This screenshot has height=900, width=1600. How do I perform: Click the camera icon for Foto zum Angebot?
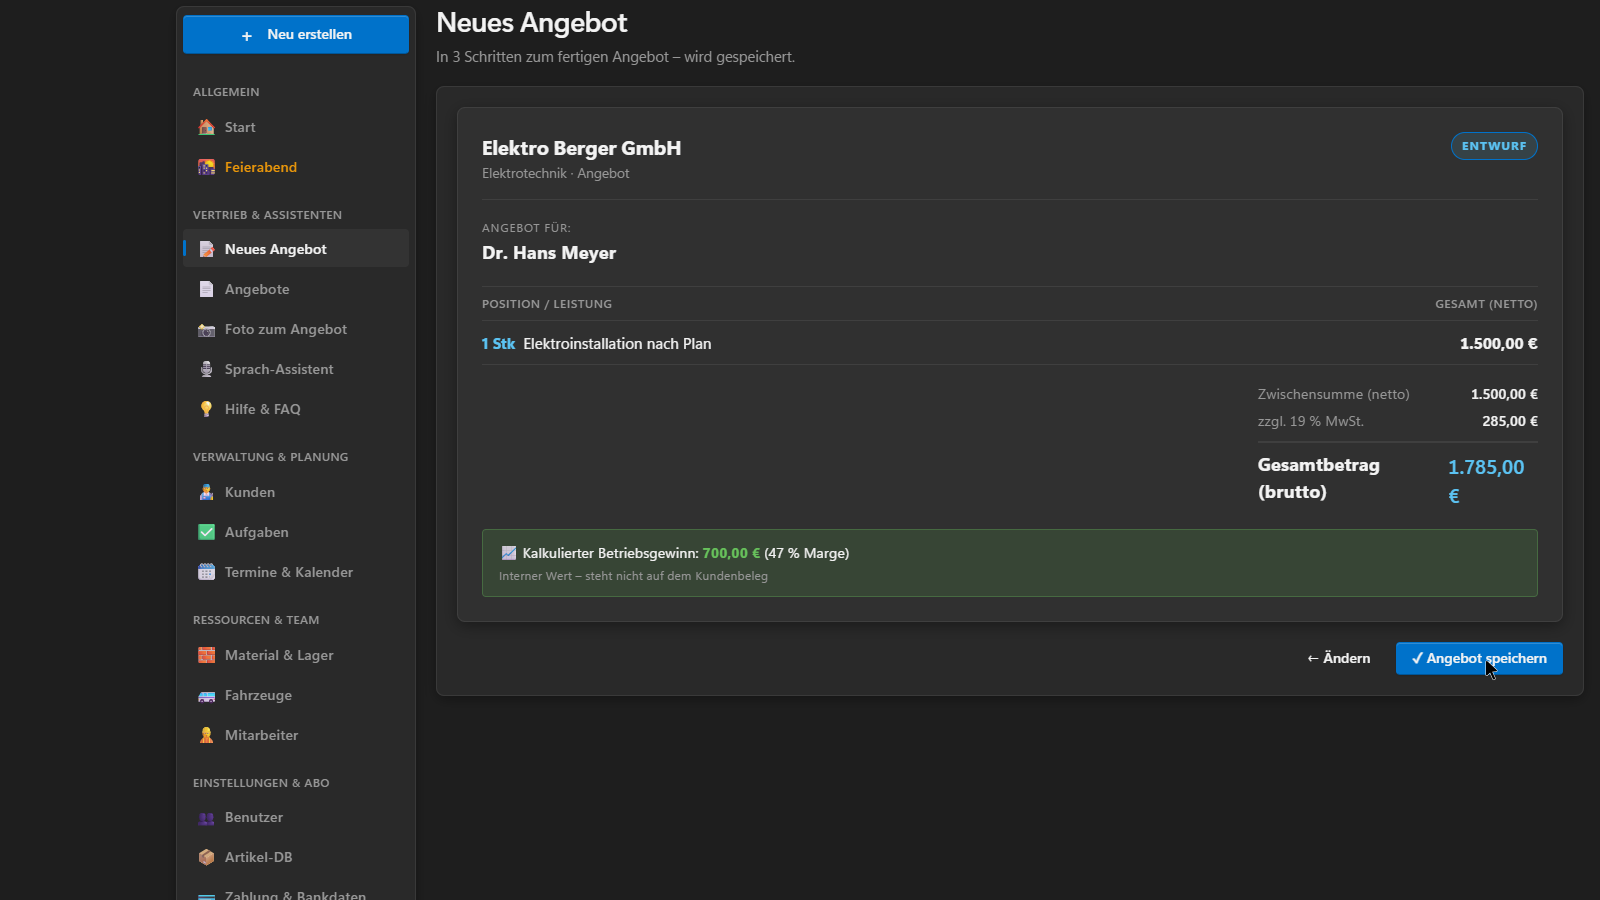[206, 329]
